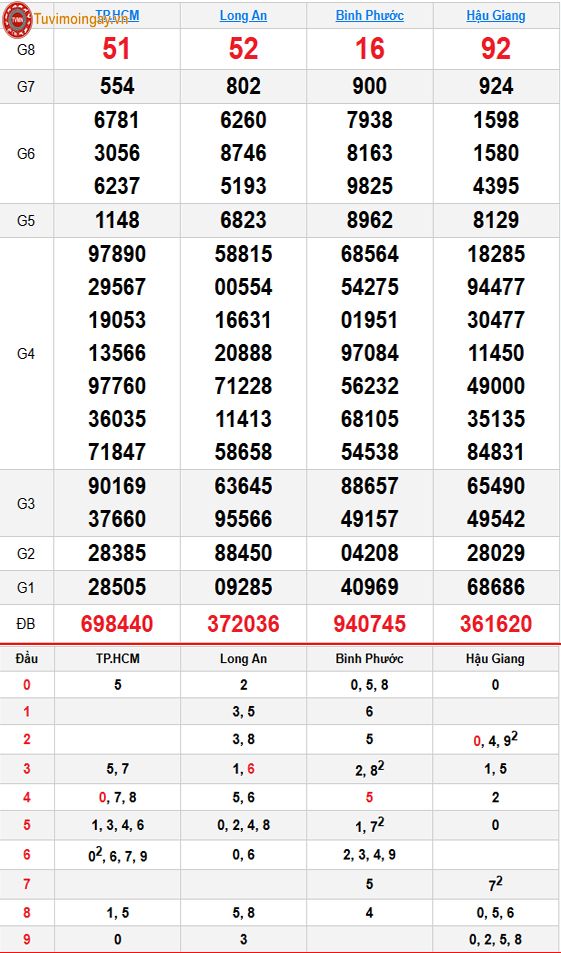The image size is (561, 953).
Task: Select the G7 row label
Action: pyautogui.click(x=26, y=86)
